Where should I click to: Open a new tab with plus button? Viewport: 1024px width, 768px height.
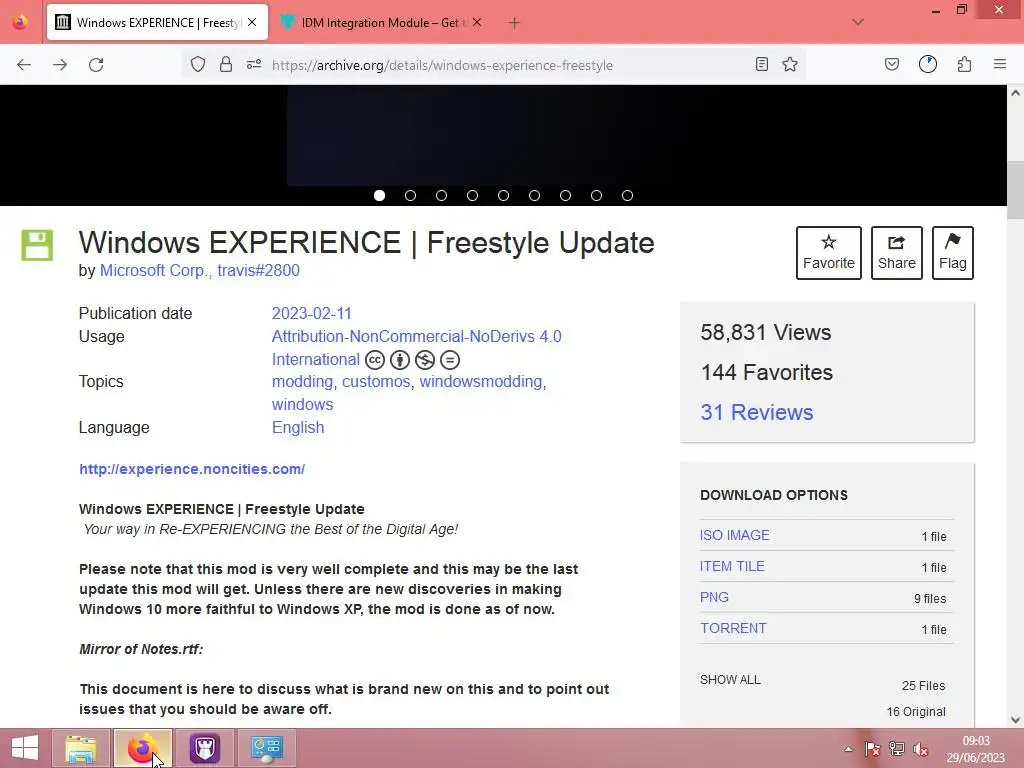(515, 23)
